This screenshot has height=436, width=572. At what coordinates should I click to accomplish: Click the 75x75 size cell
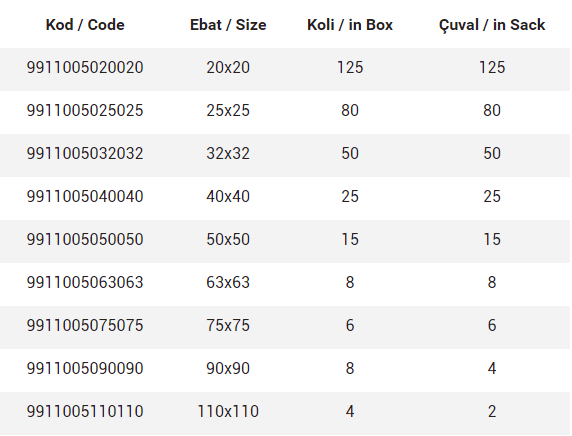[x=228, y=325]
